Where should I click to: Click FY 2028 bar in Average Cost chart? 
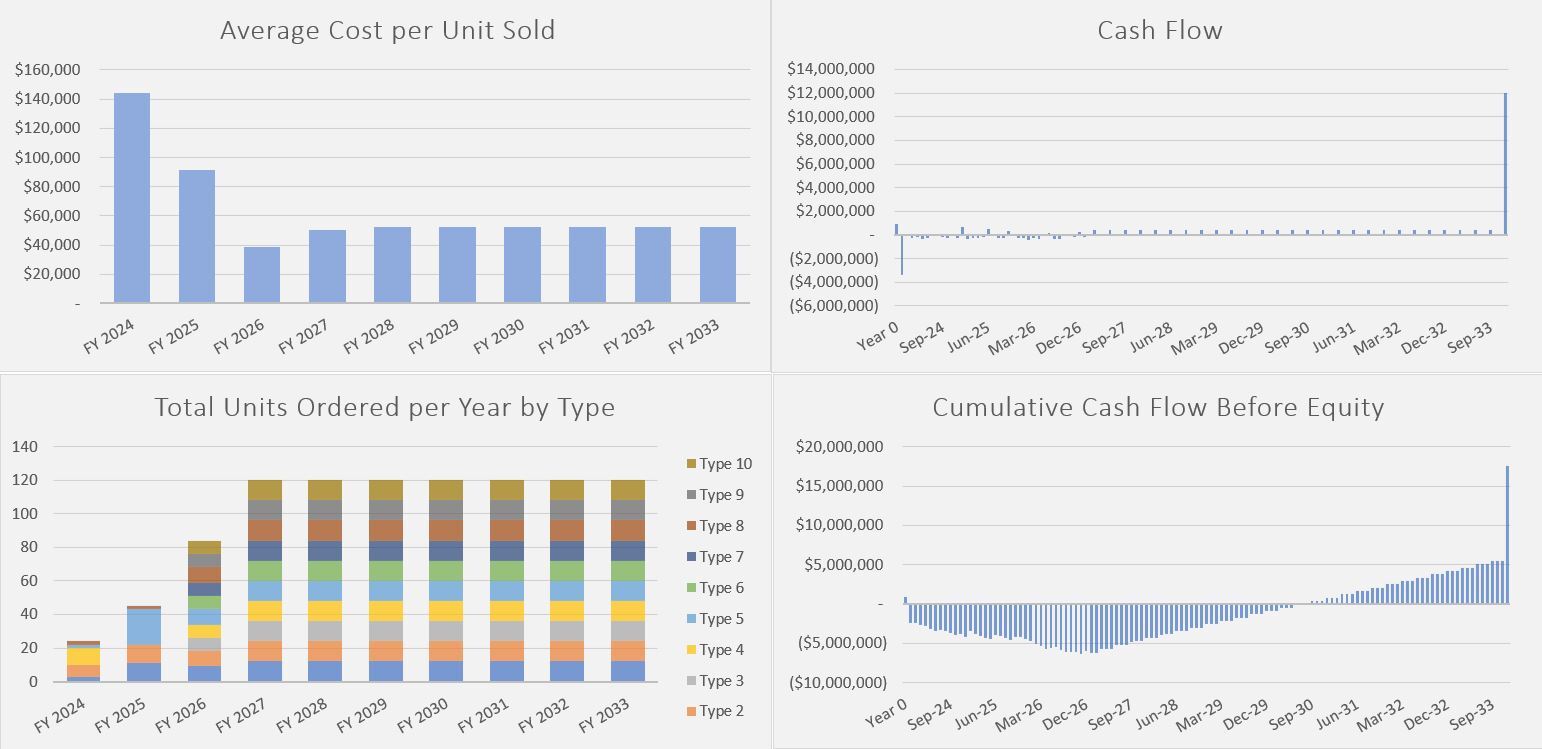(392, 265)
